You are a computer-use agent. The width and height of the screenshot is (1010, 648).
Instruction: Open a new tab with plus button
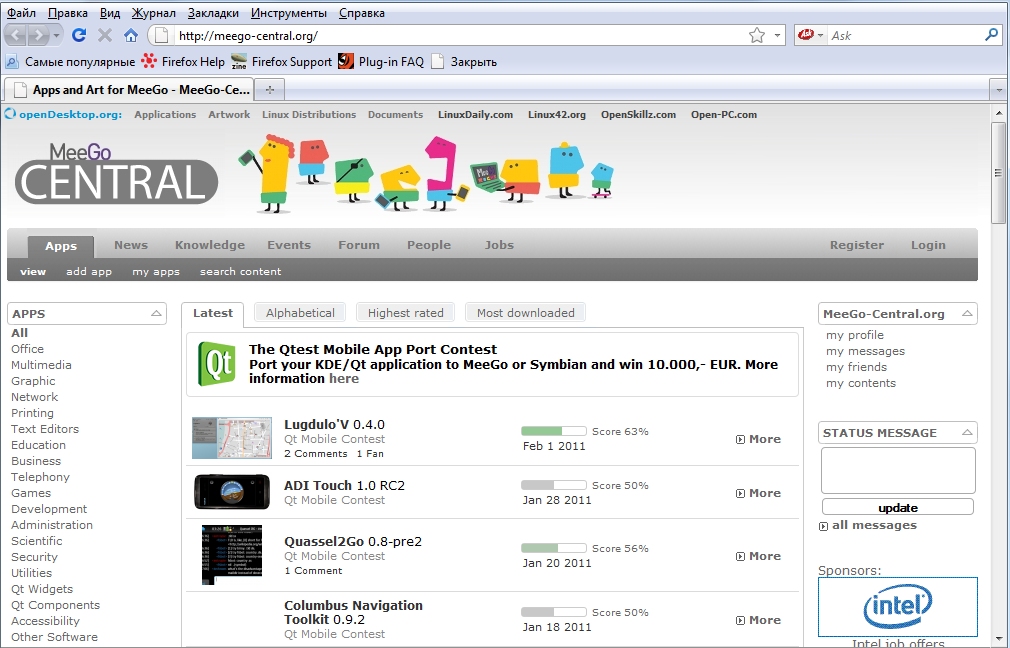[269, 89]
